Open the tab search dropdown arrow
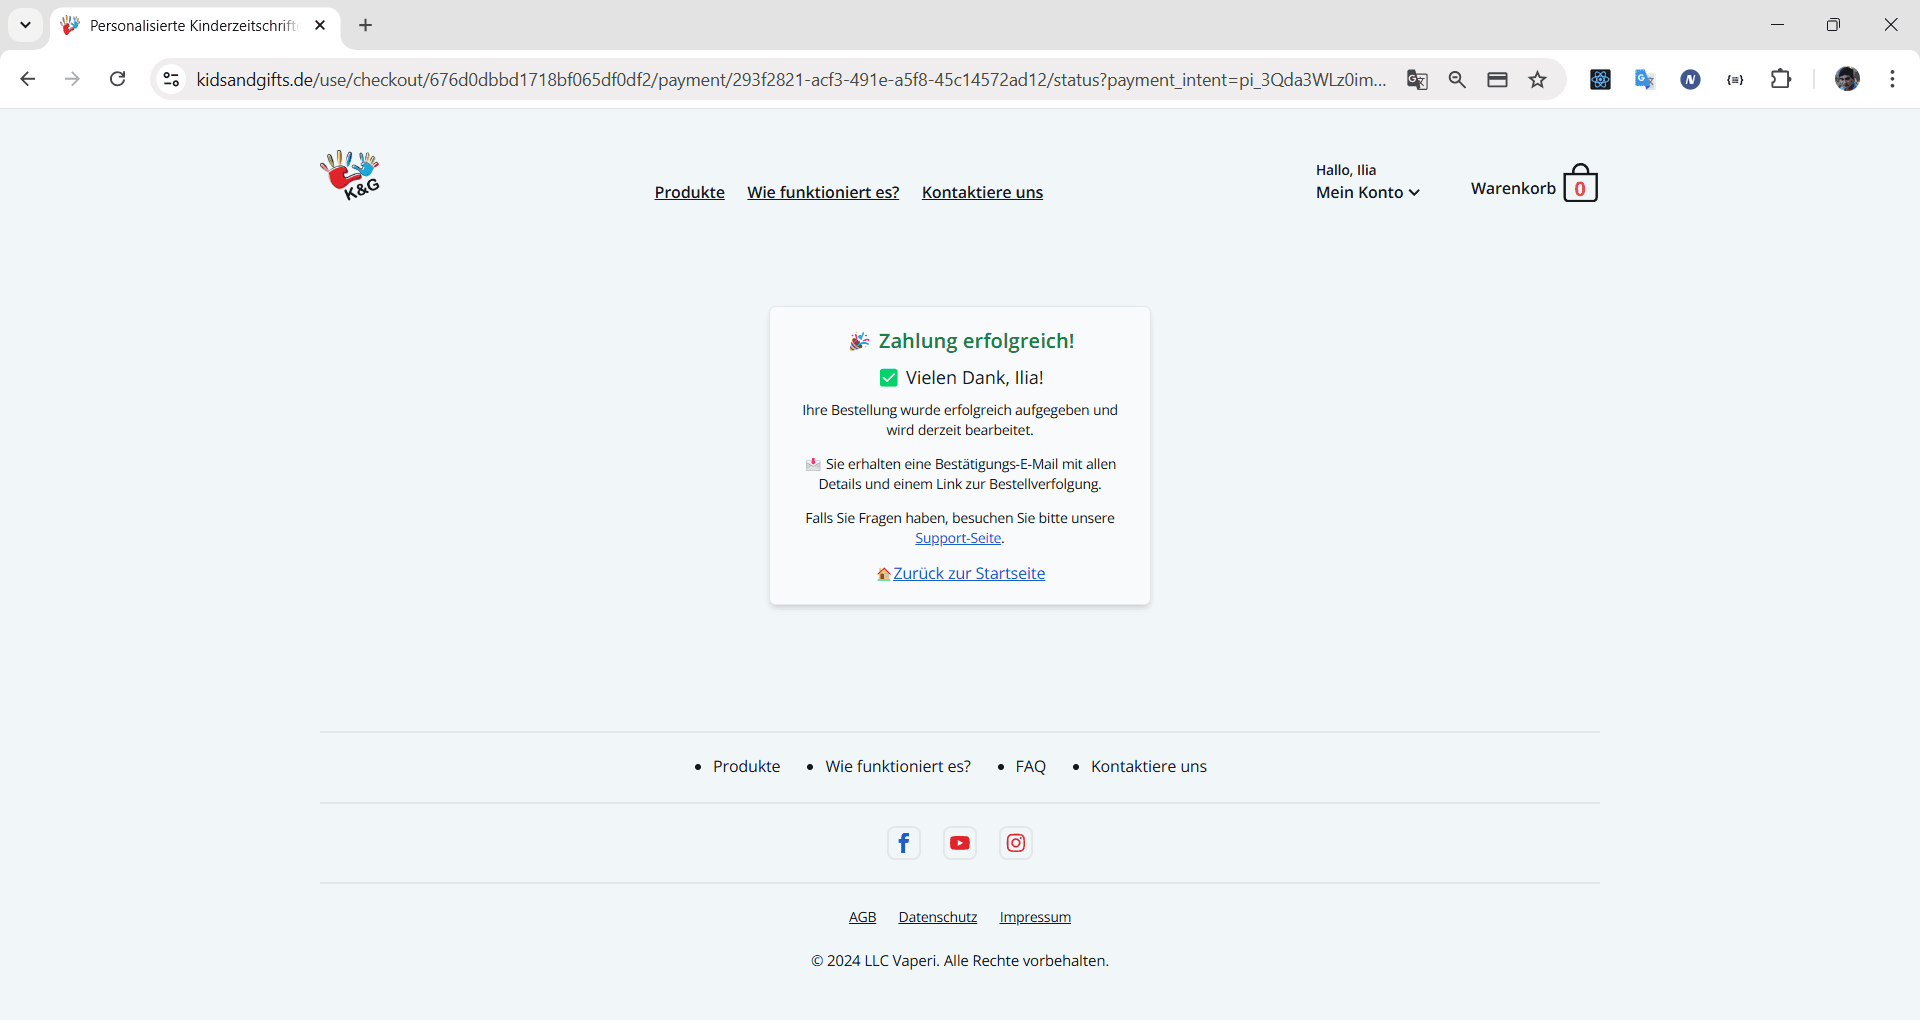 [26, 25]
